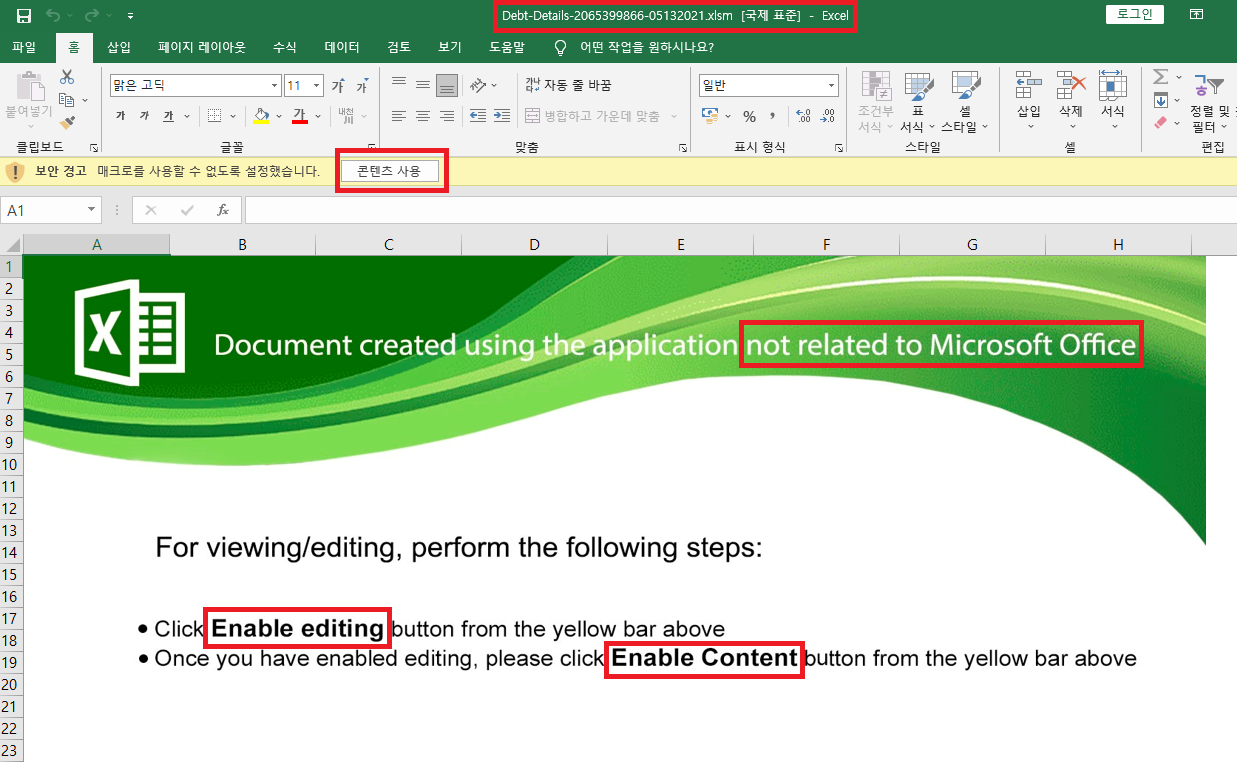Open the 파일 File tab
1237x762 pixels.
pos(24,47)
